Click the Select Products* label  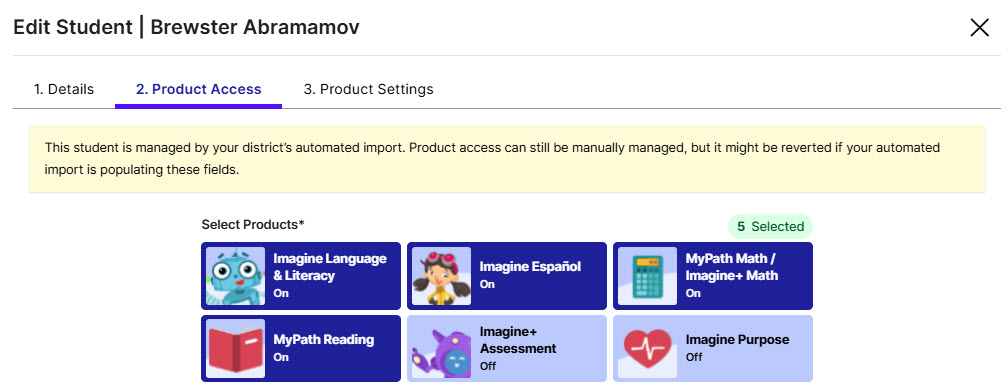tap(253, 225)
